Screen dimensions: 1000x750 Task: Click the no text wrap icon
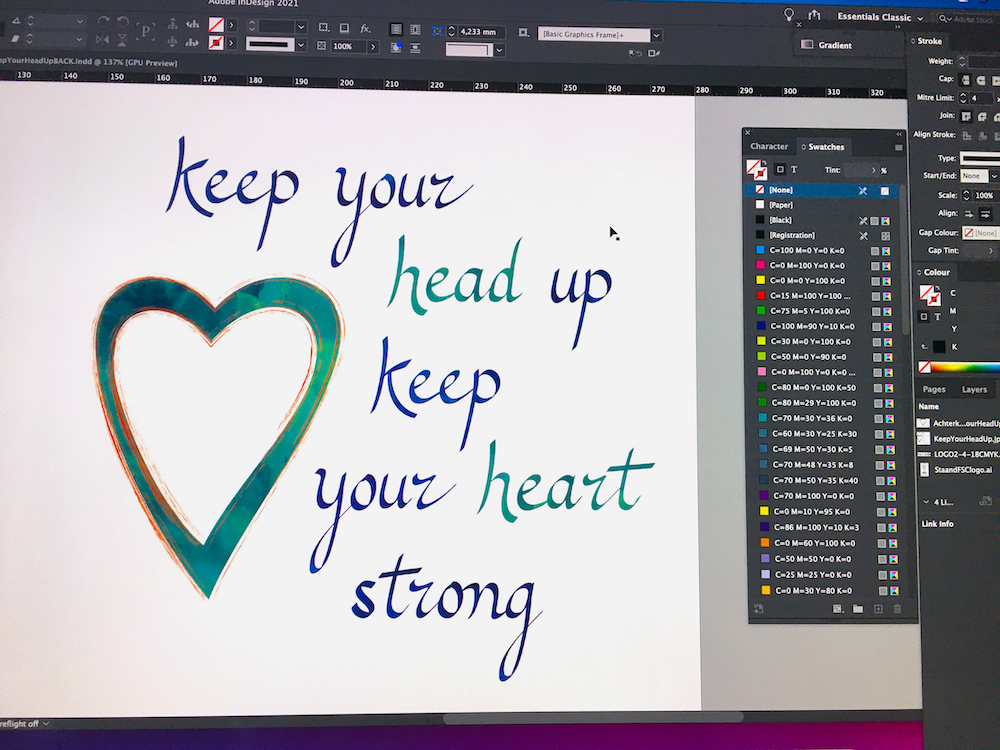pyautogui.click(x=396, y=29)
